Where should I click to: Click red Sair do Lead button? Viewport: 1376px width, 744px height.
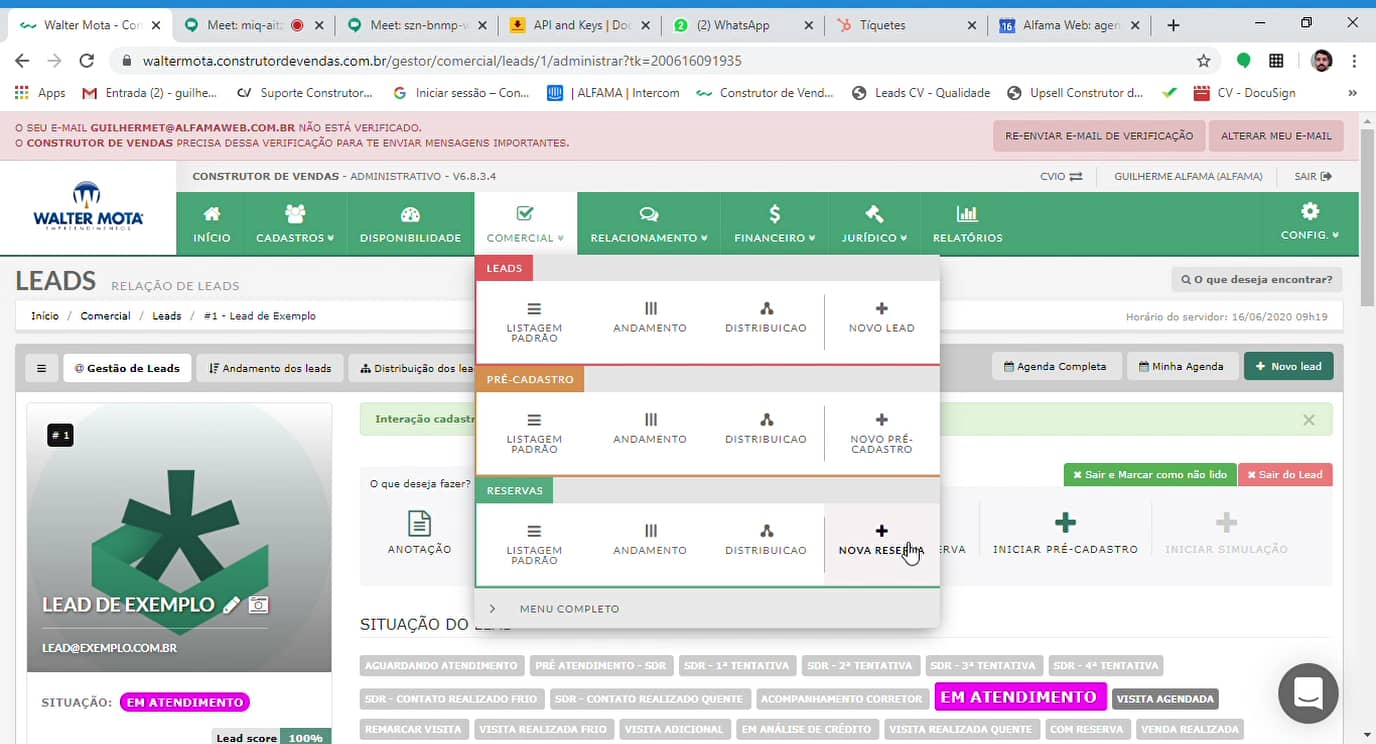point(1284,474)
